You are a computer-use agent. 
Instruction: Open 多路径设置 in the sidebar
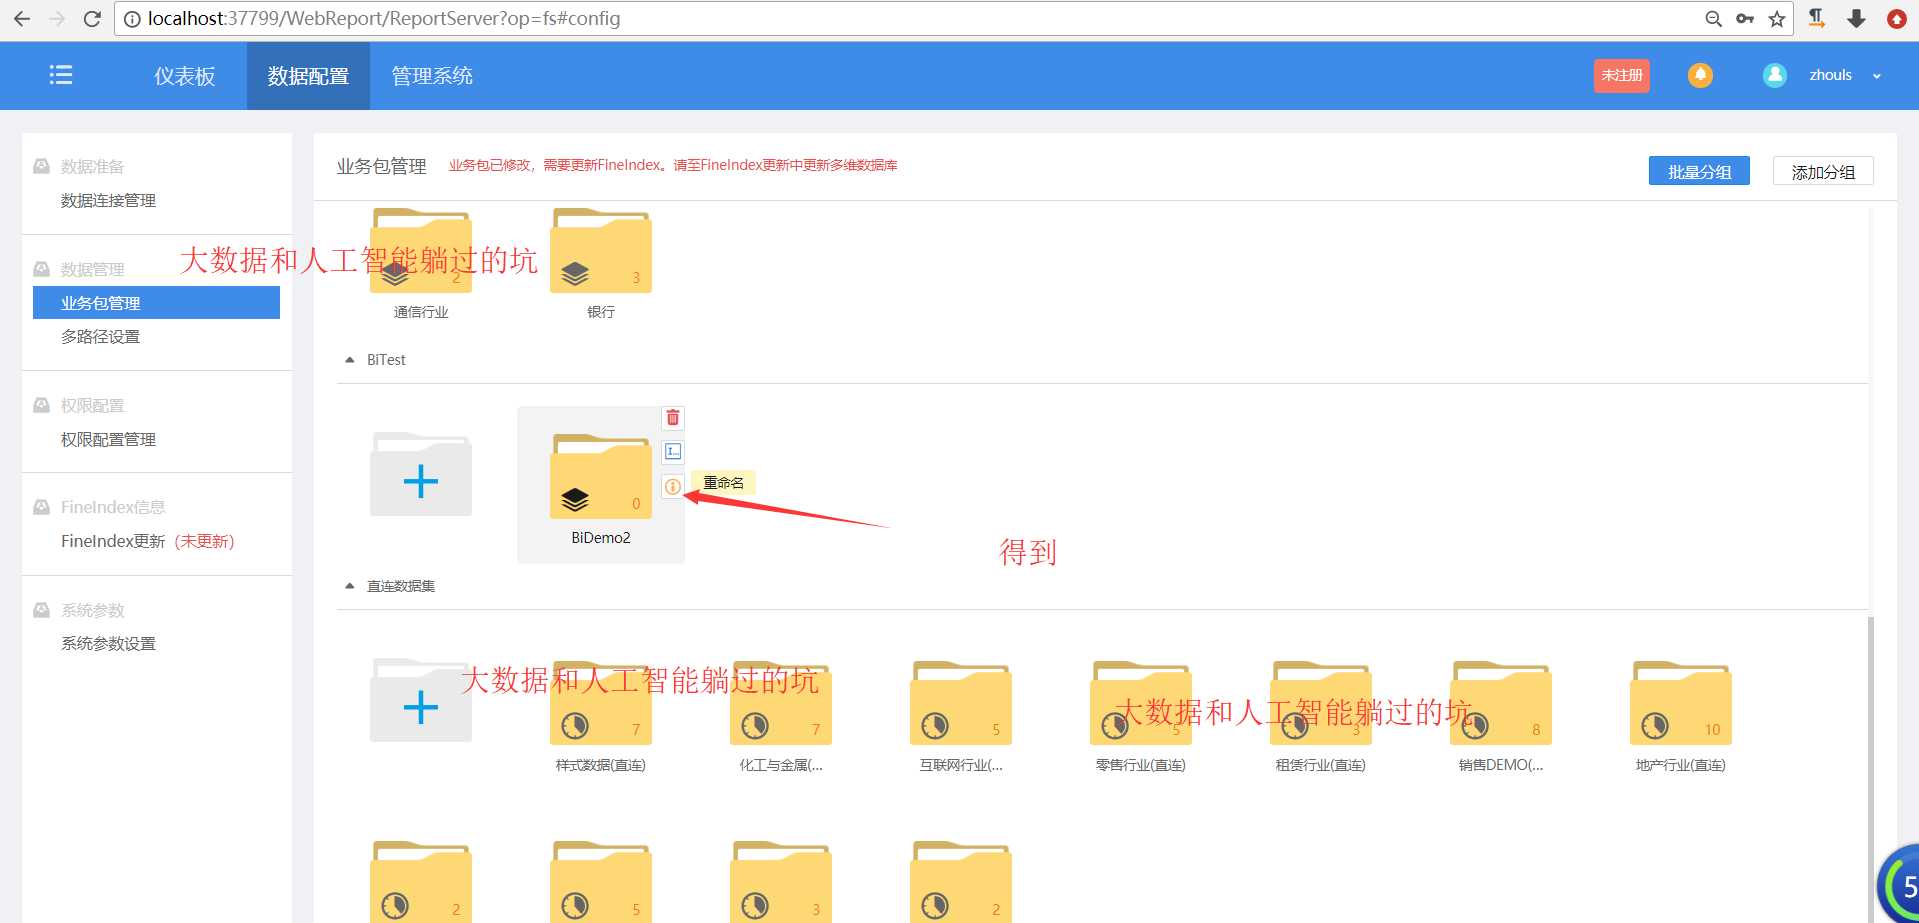tap(100, 336)
